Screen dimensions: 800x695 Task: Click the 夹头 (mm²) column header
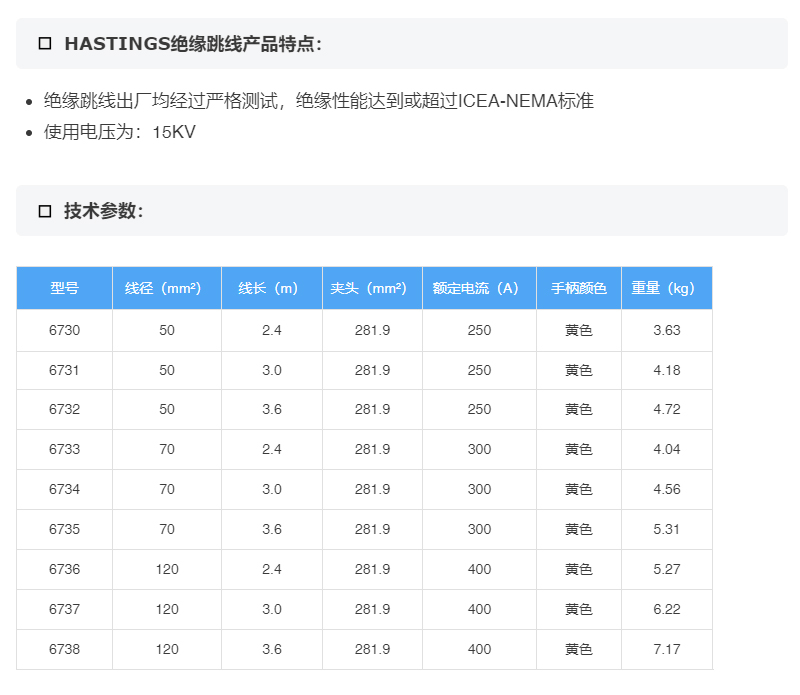click(x=372, y=288)
